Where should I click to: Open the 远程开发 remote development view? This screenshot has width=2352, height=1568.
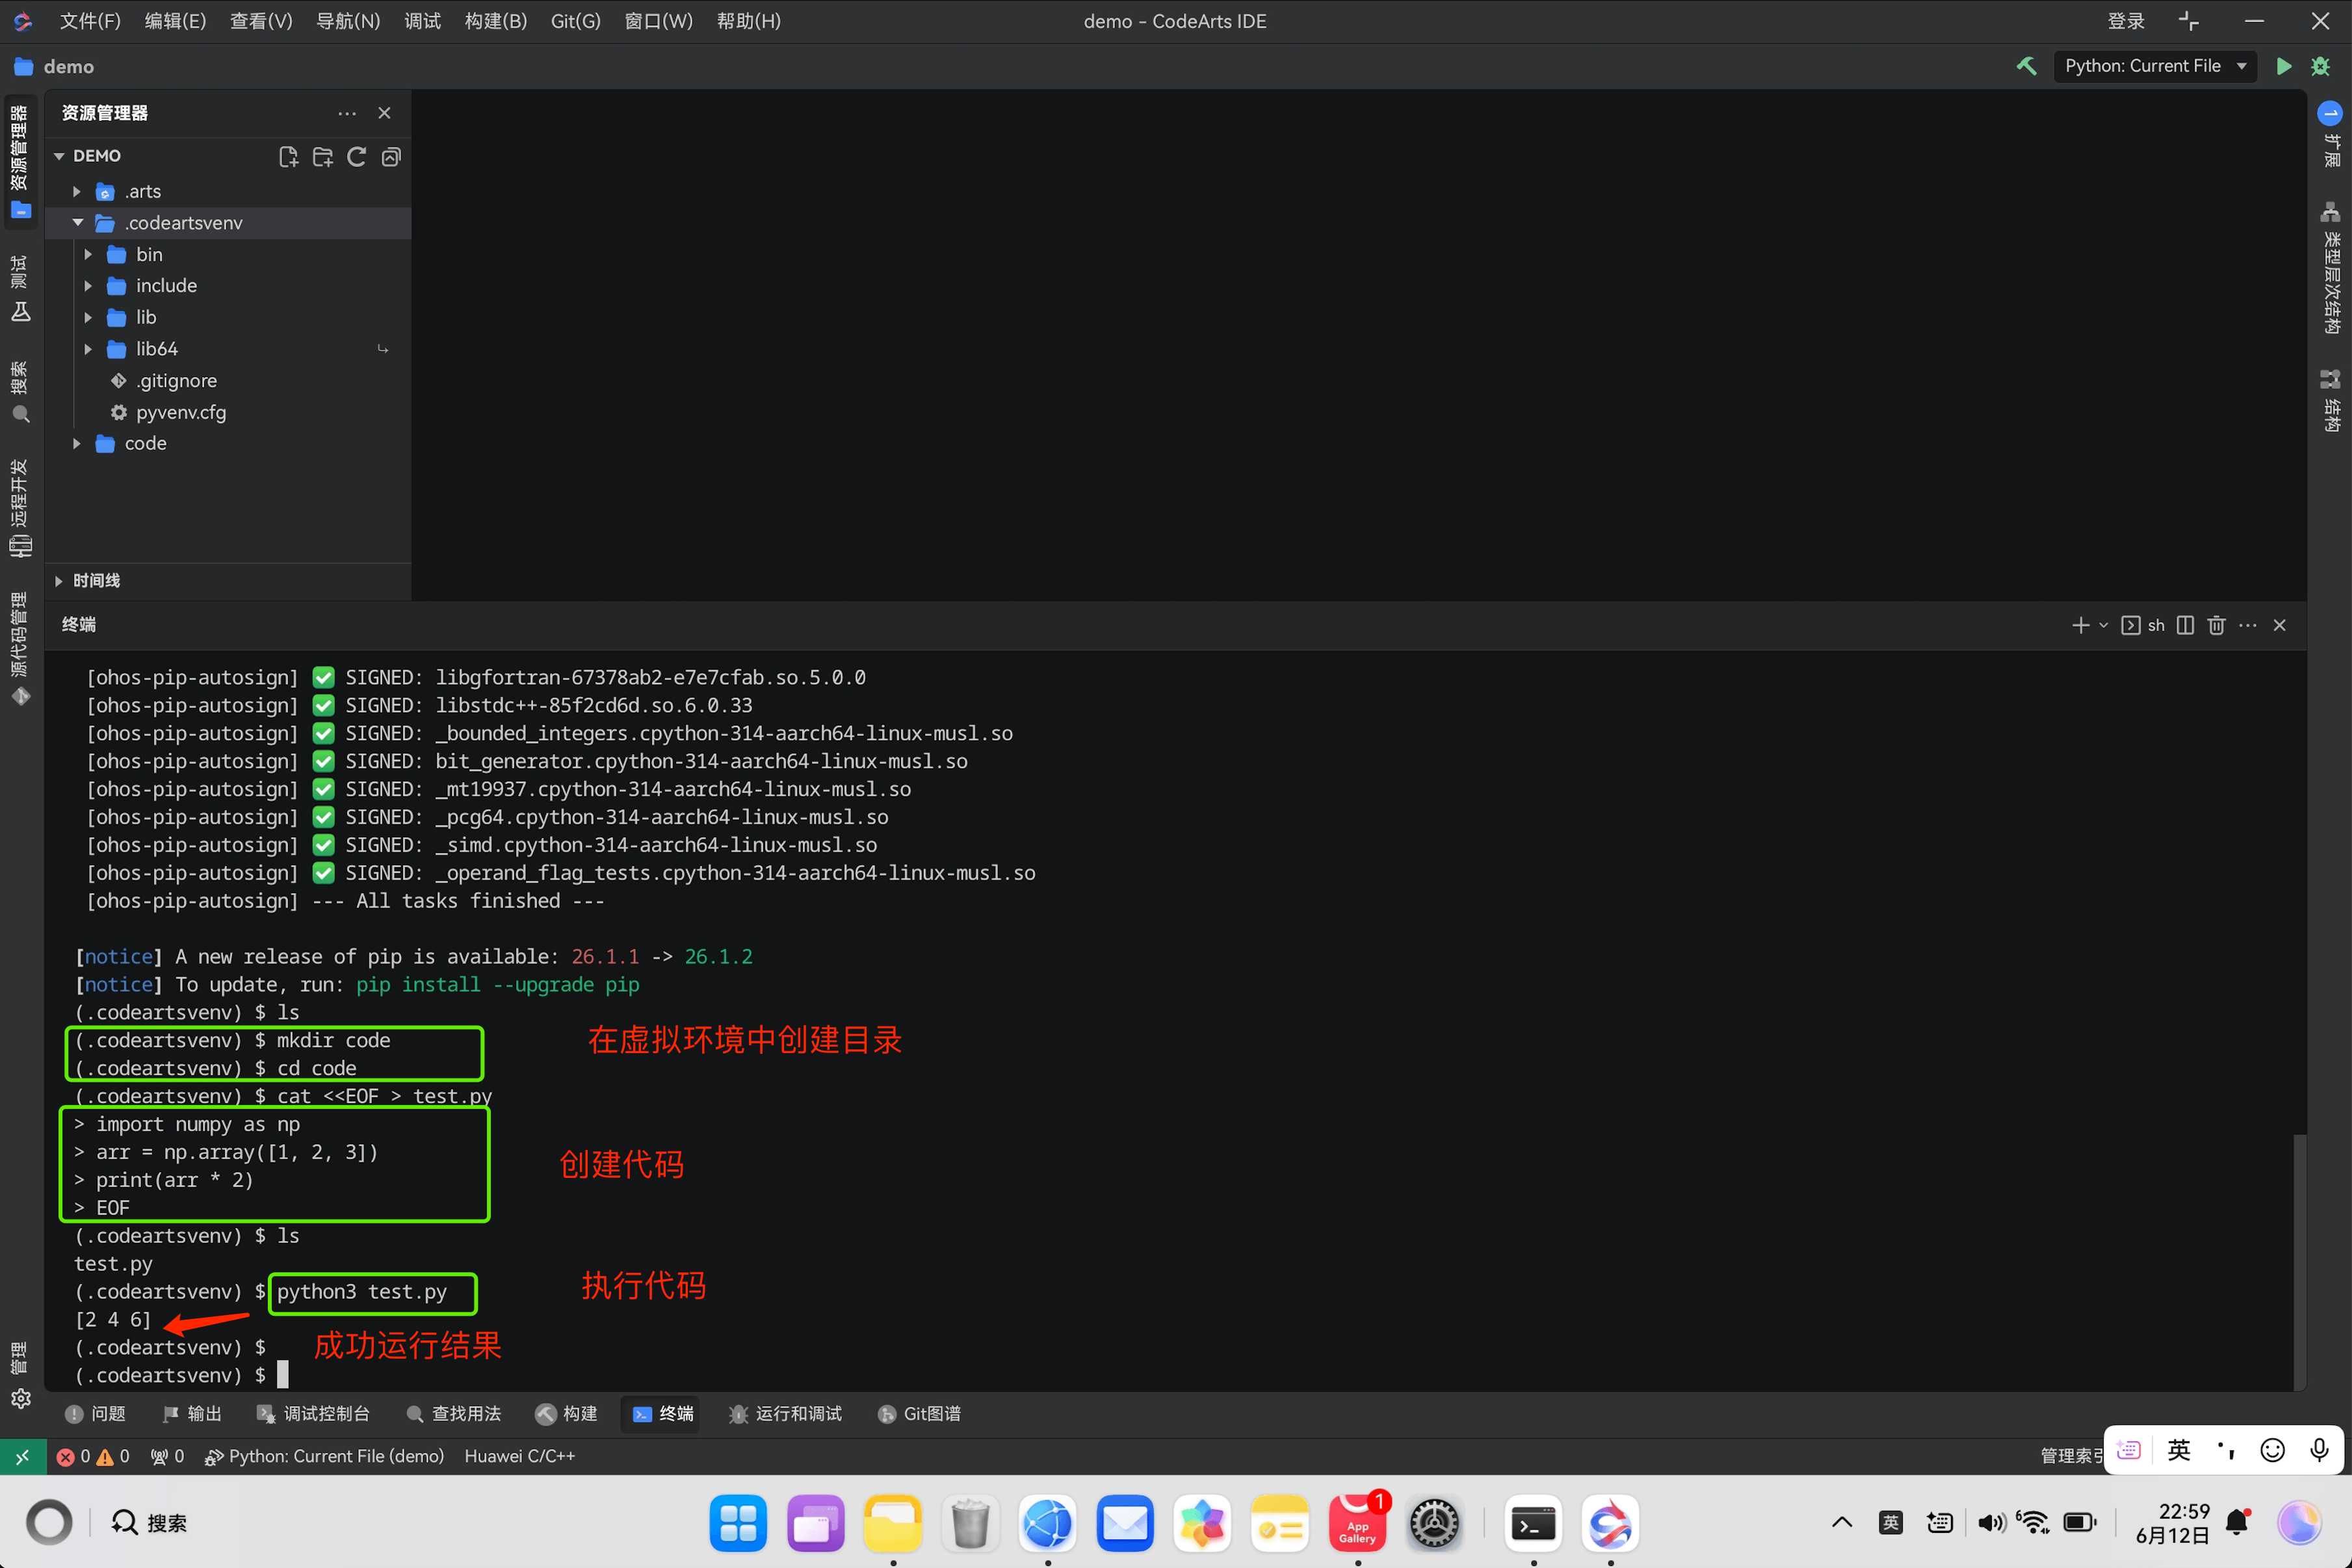[x=20, y=507]
